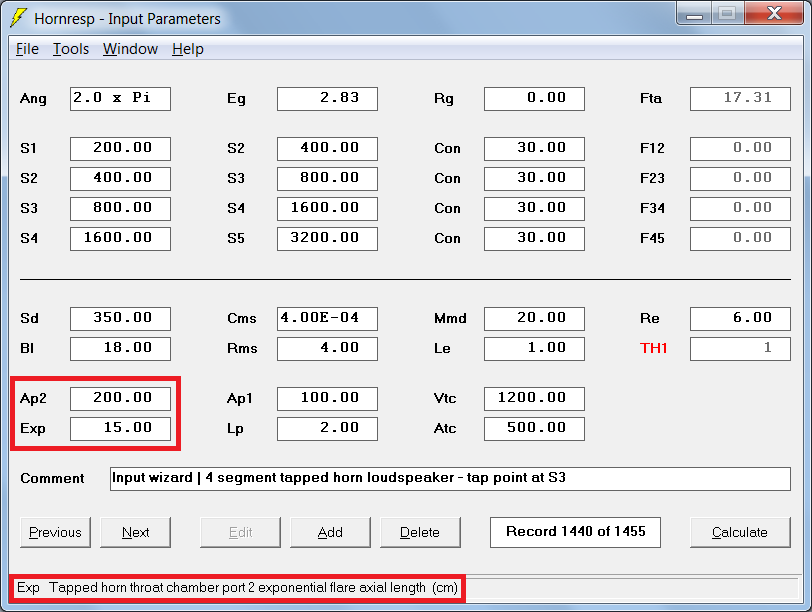Click the Con field in the F12 row

534,149
